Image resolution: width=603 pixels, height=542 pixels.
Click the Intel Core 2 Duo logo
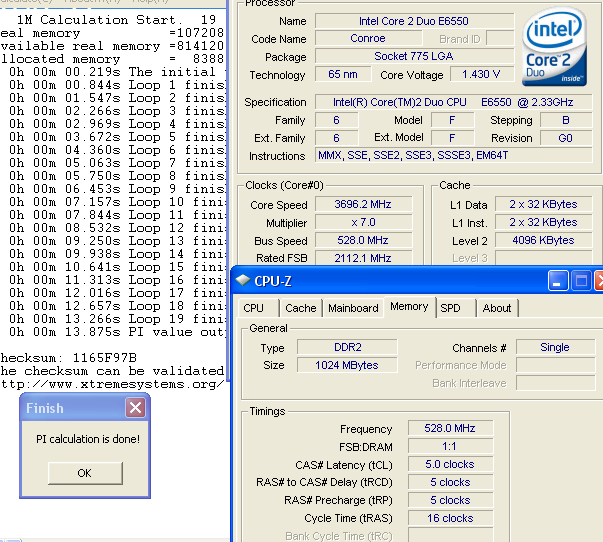(x=554, y=47)
